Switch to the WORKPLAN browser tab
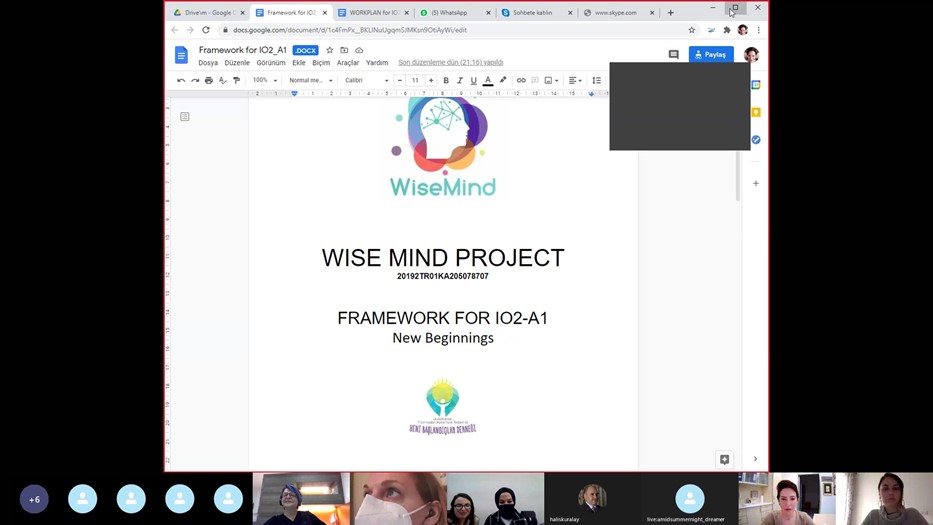The image size is (933, 525). pos(373,13)
